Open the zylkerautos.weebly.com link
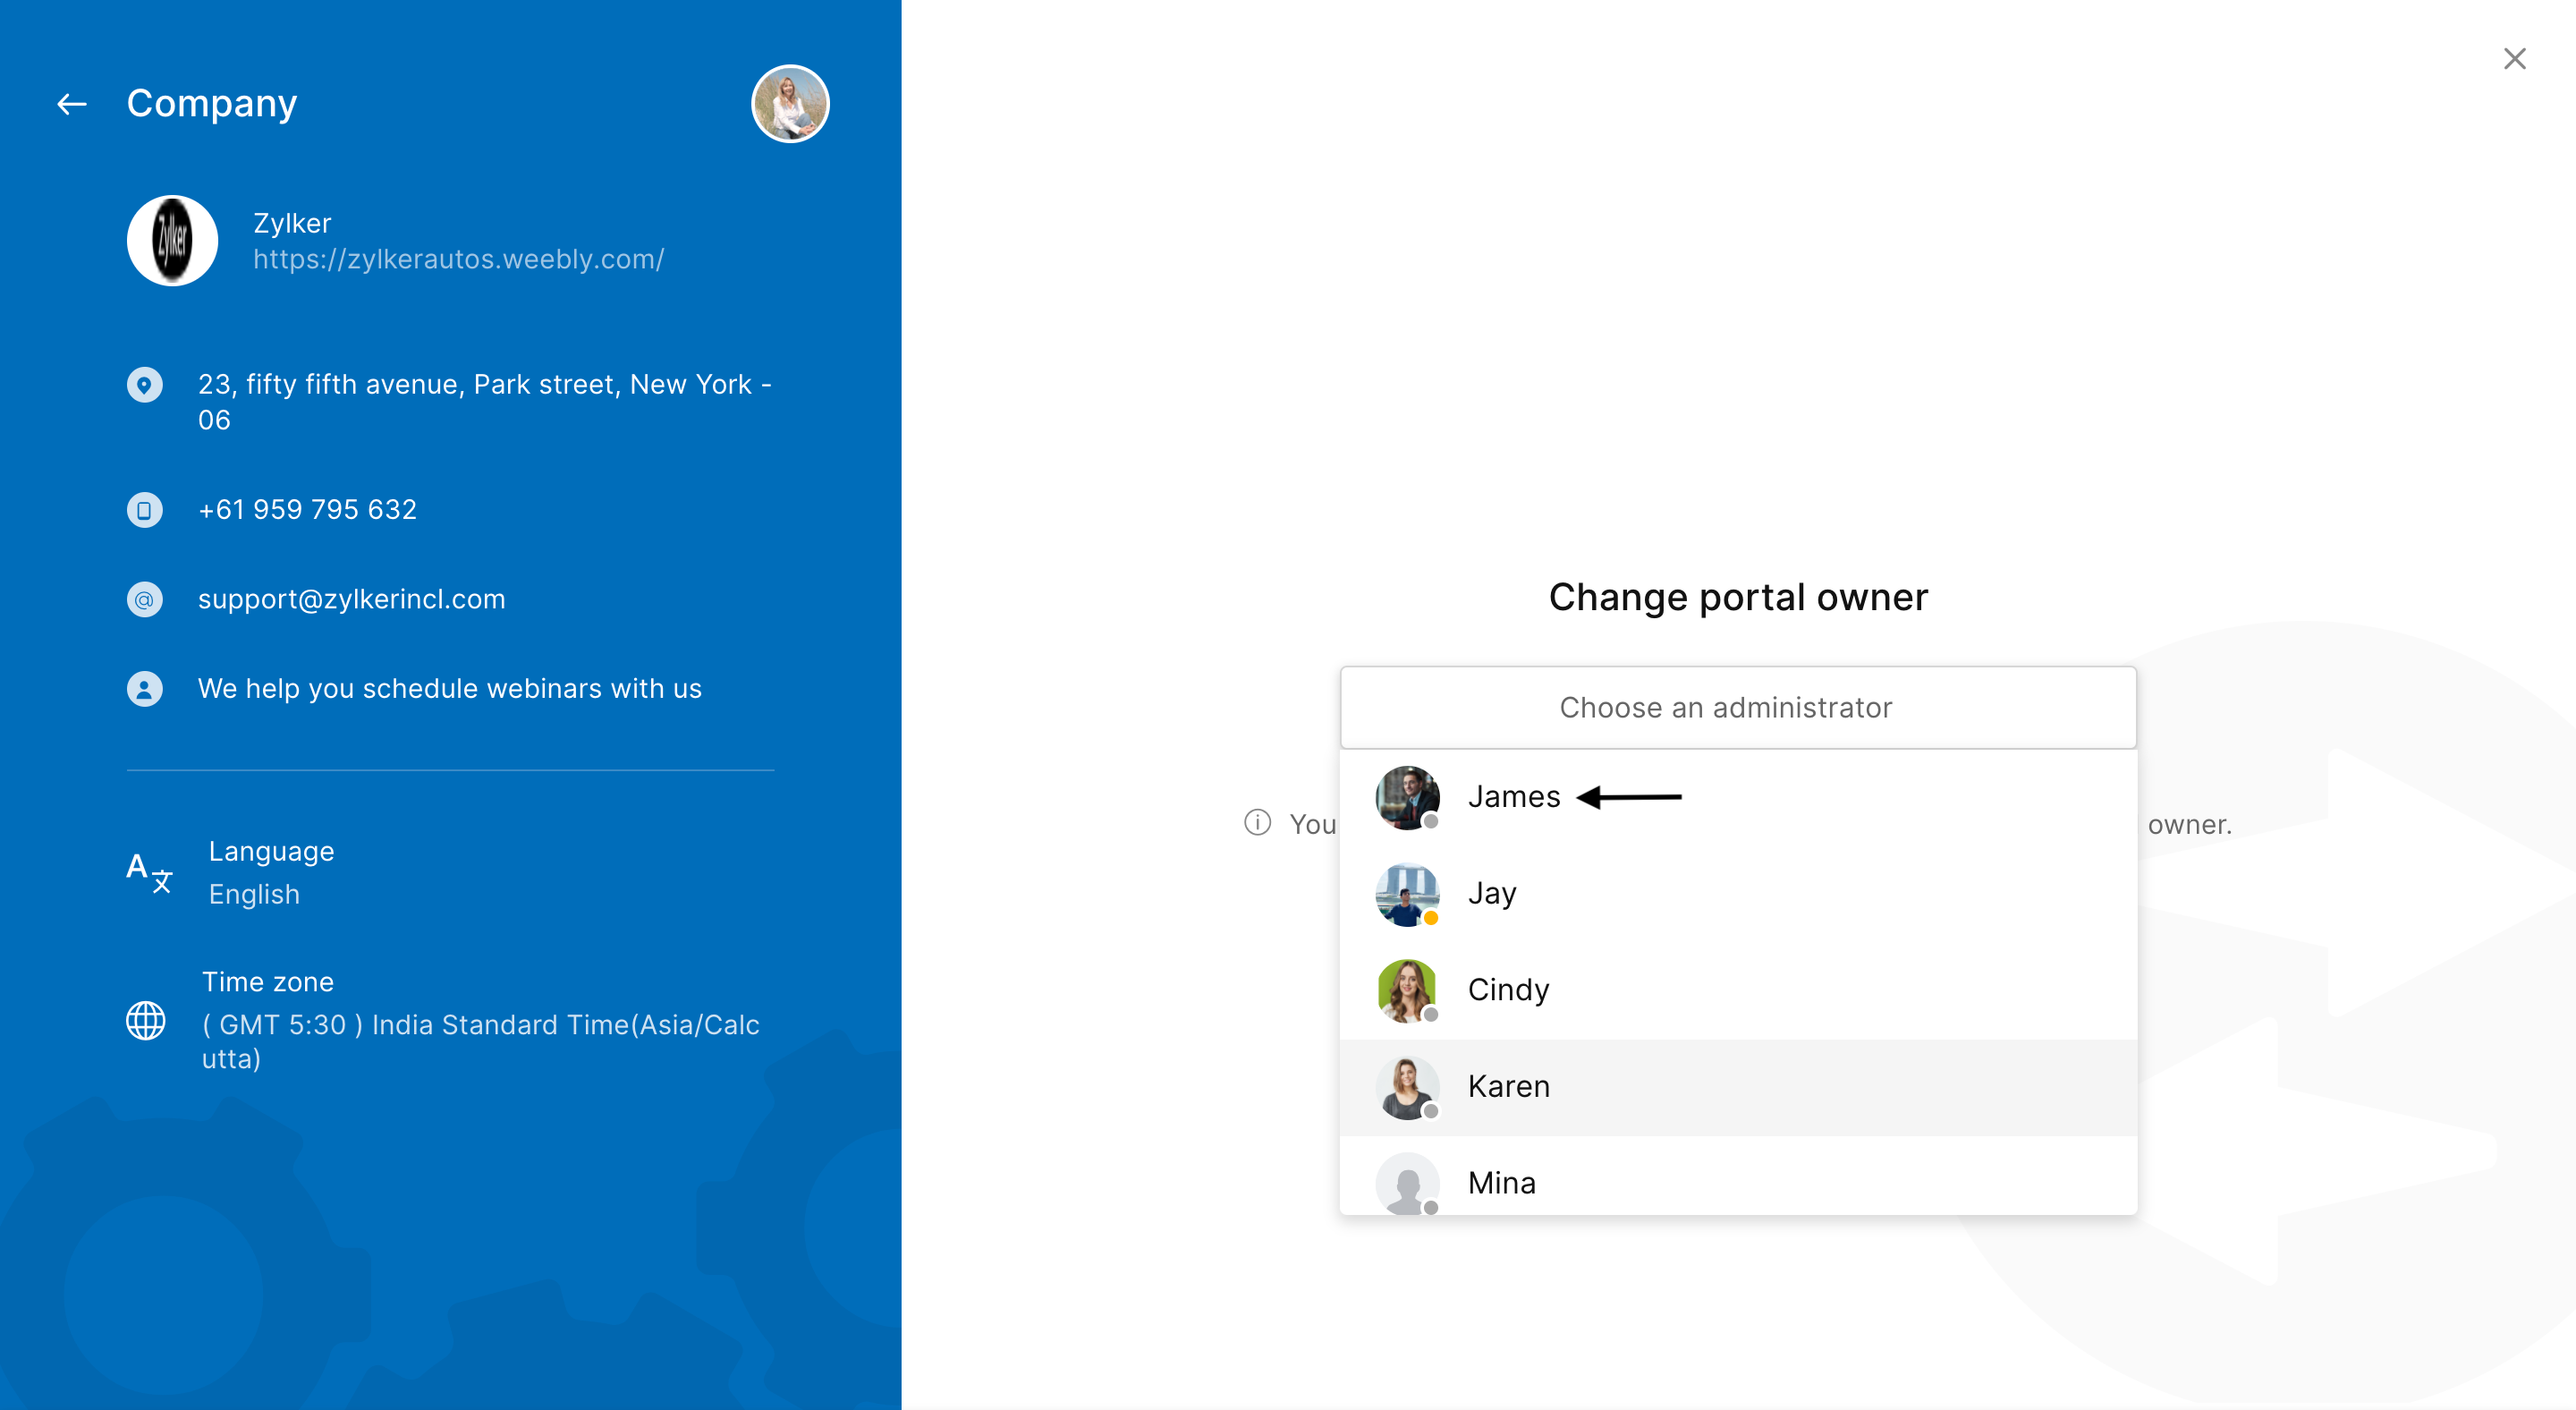2576x1410 pixels. point(458,259)
